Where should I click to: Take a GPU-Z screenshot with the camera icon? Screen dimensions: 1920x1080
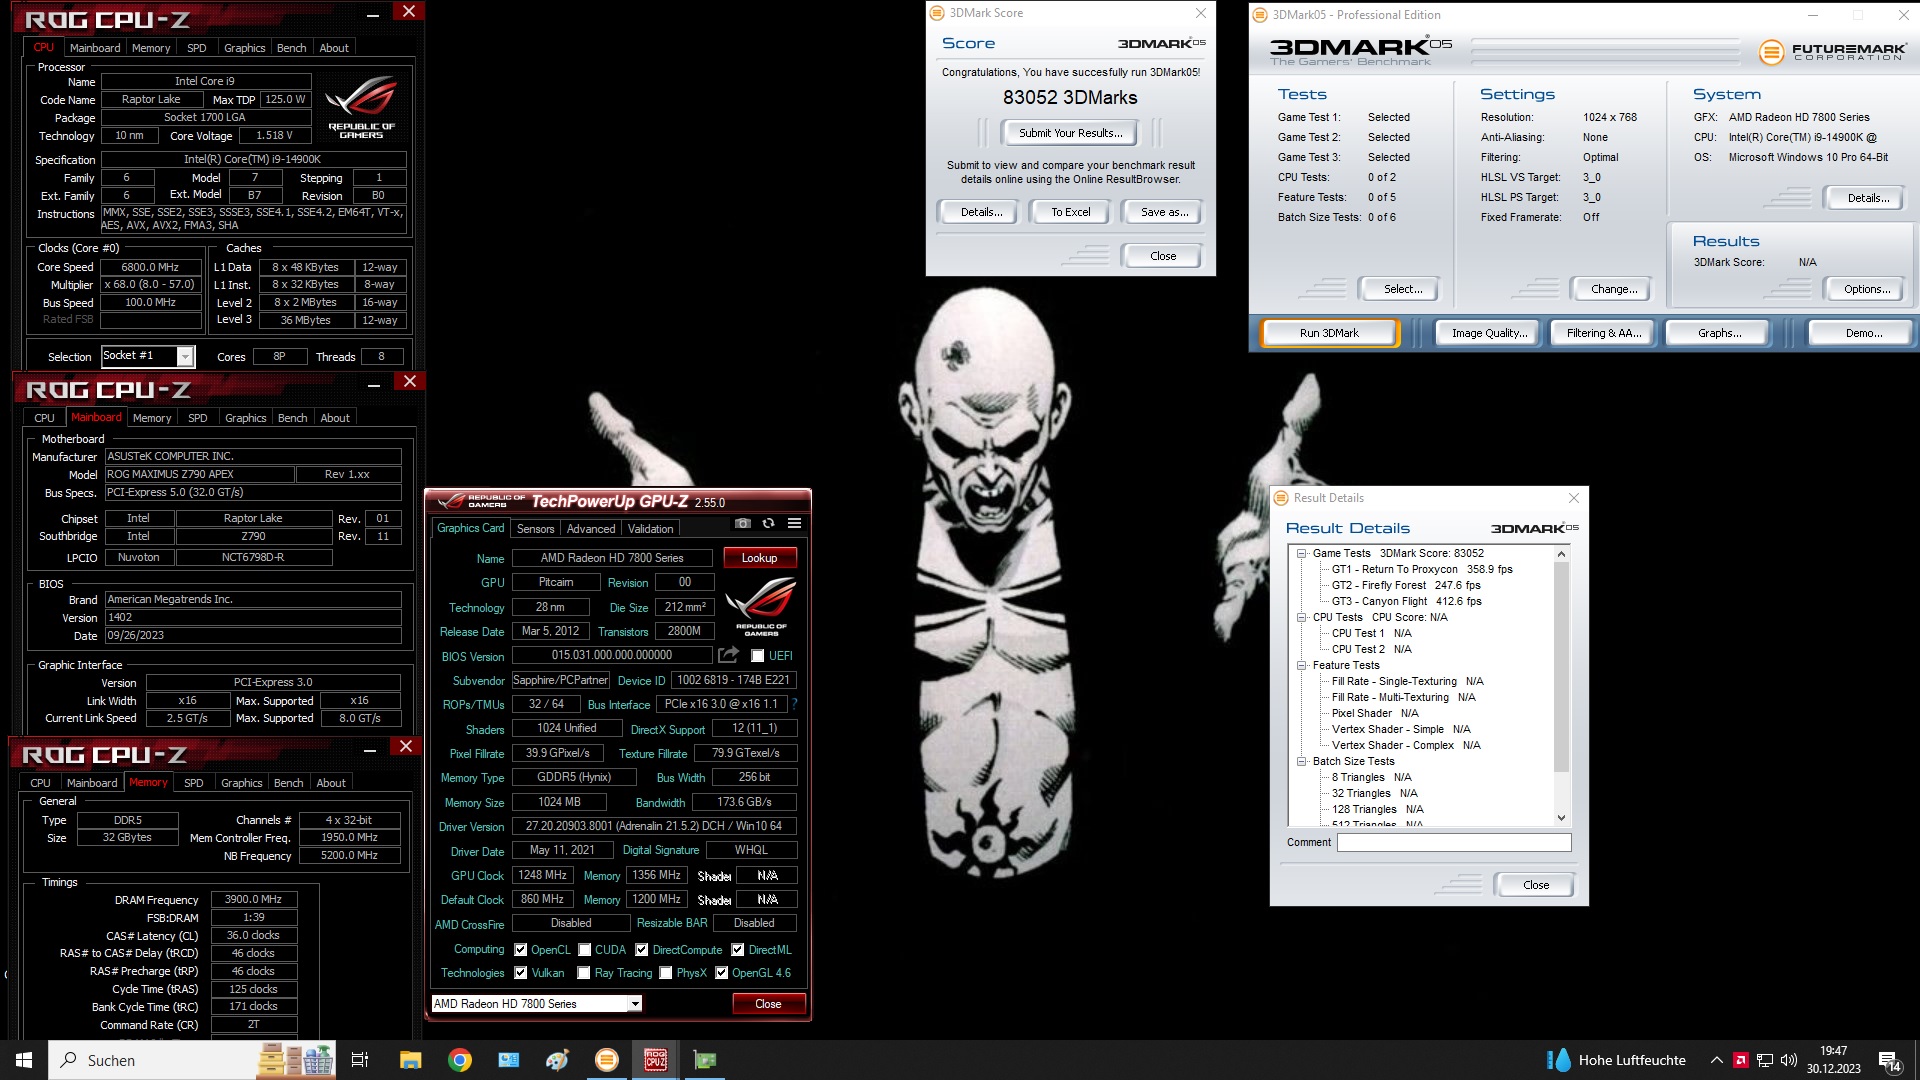742,523
